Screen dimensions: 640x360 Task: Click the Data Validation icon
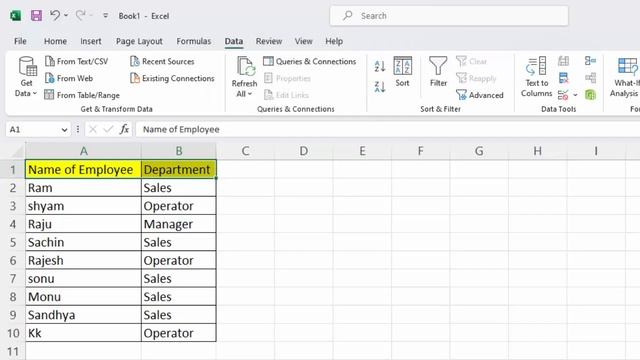click(x=563, y=95)
